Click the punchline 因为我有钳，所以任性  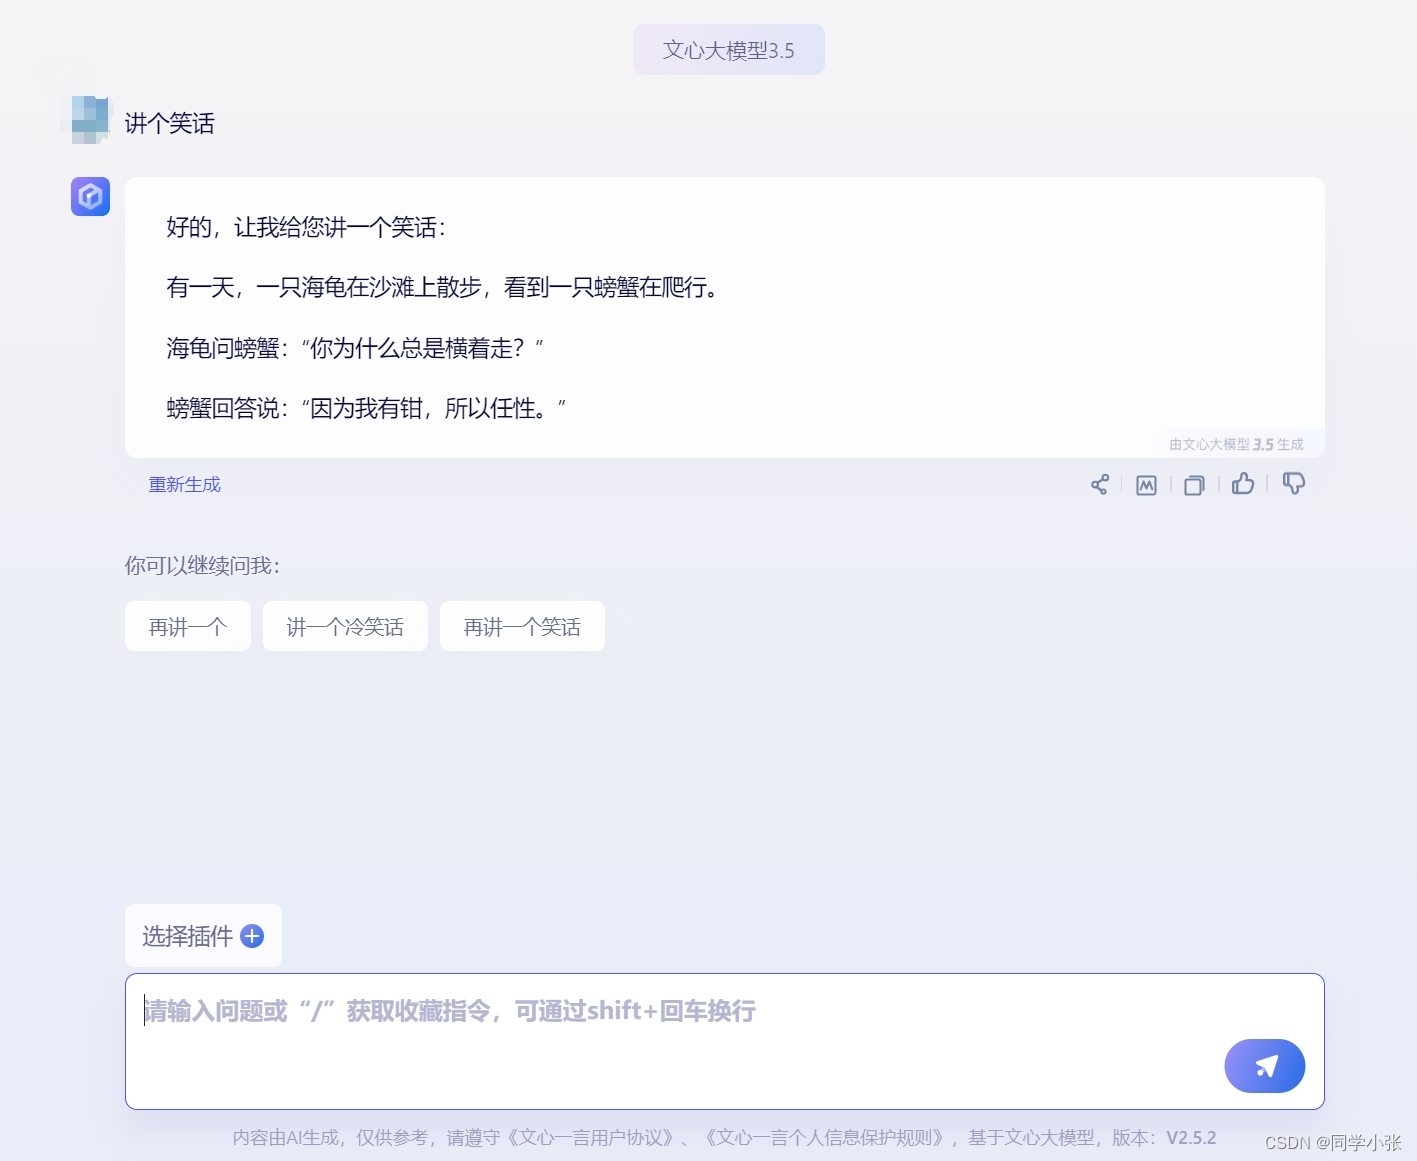click(366, 408)
